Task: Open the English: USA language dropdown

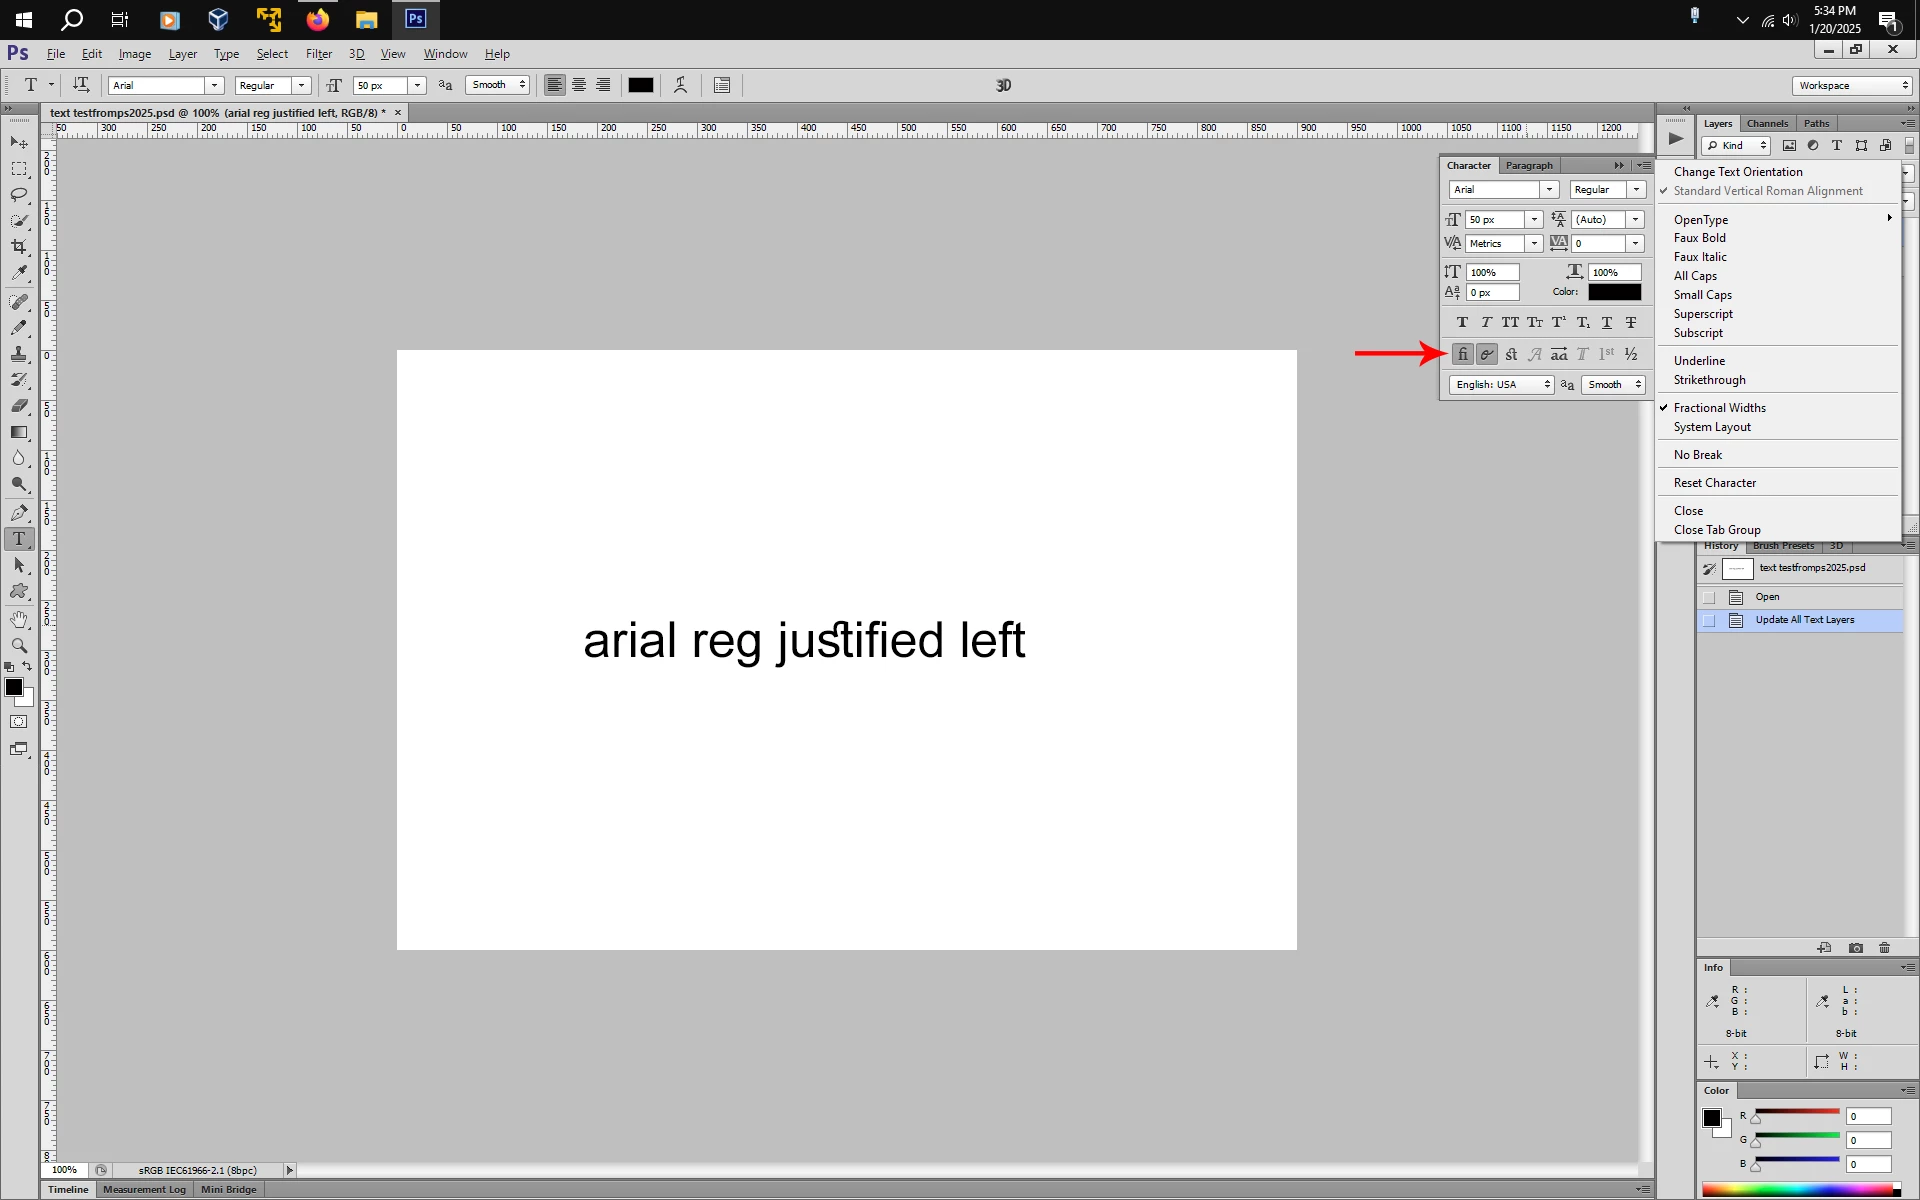Action: (1502, 385)
